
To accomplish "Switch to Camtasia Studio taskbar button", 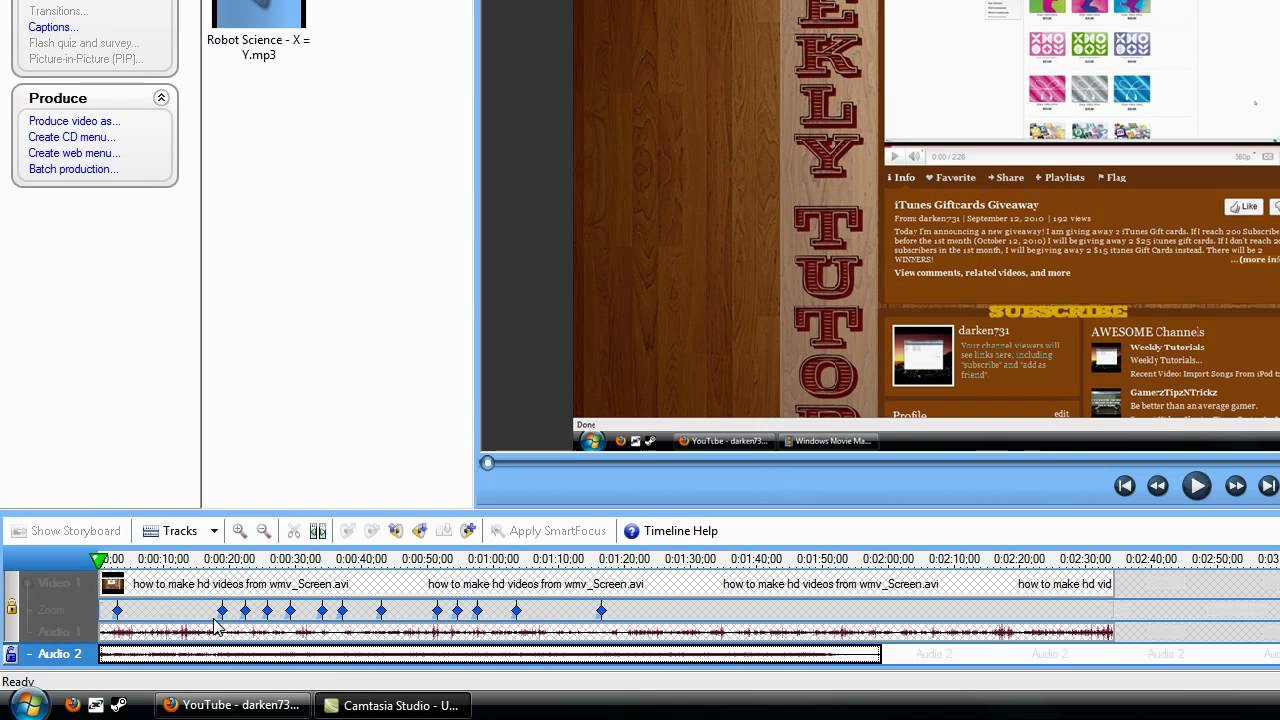I will (x=393, y=705).
